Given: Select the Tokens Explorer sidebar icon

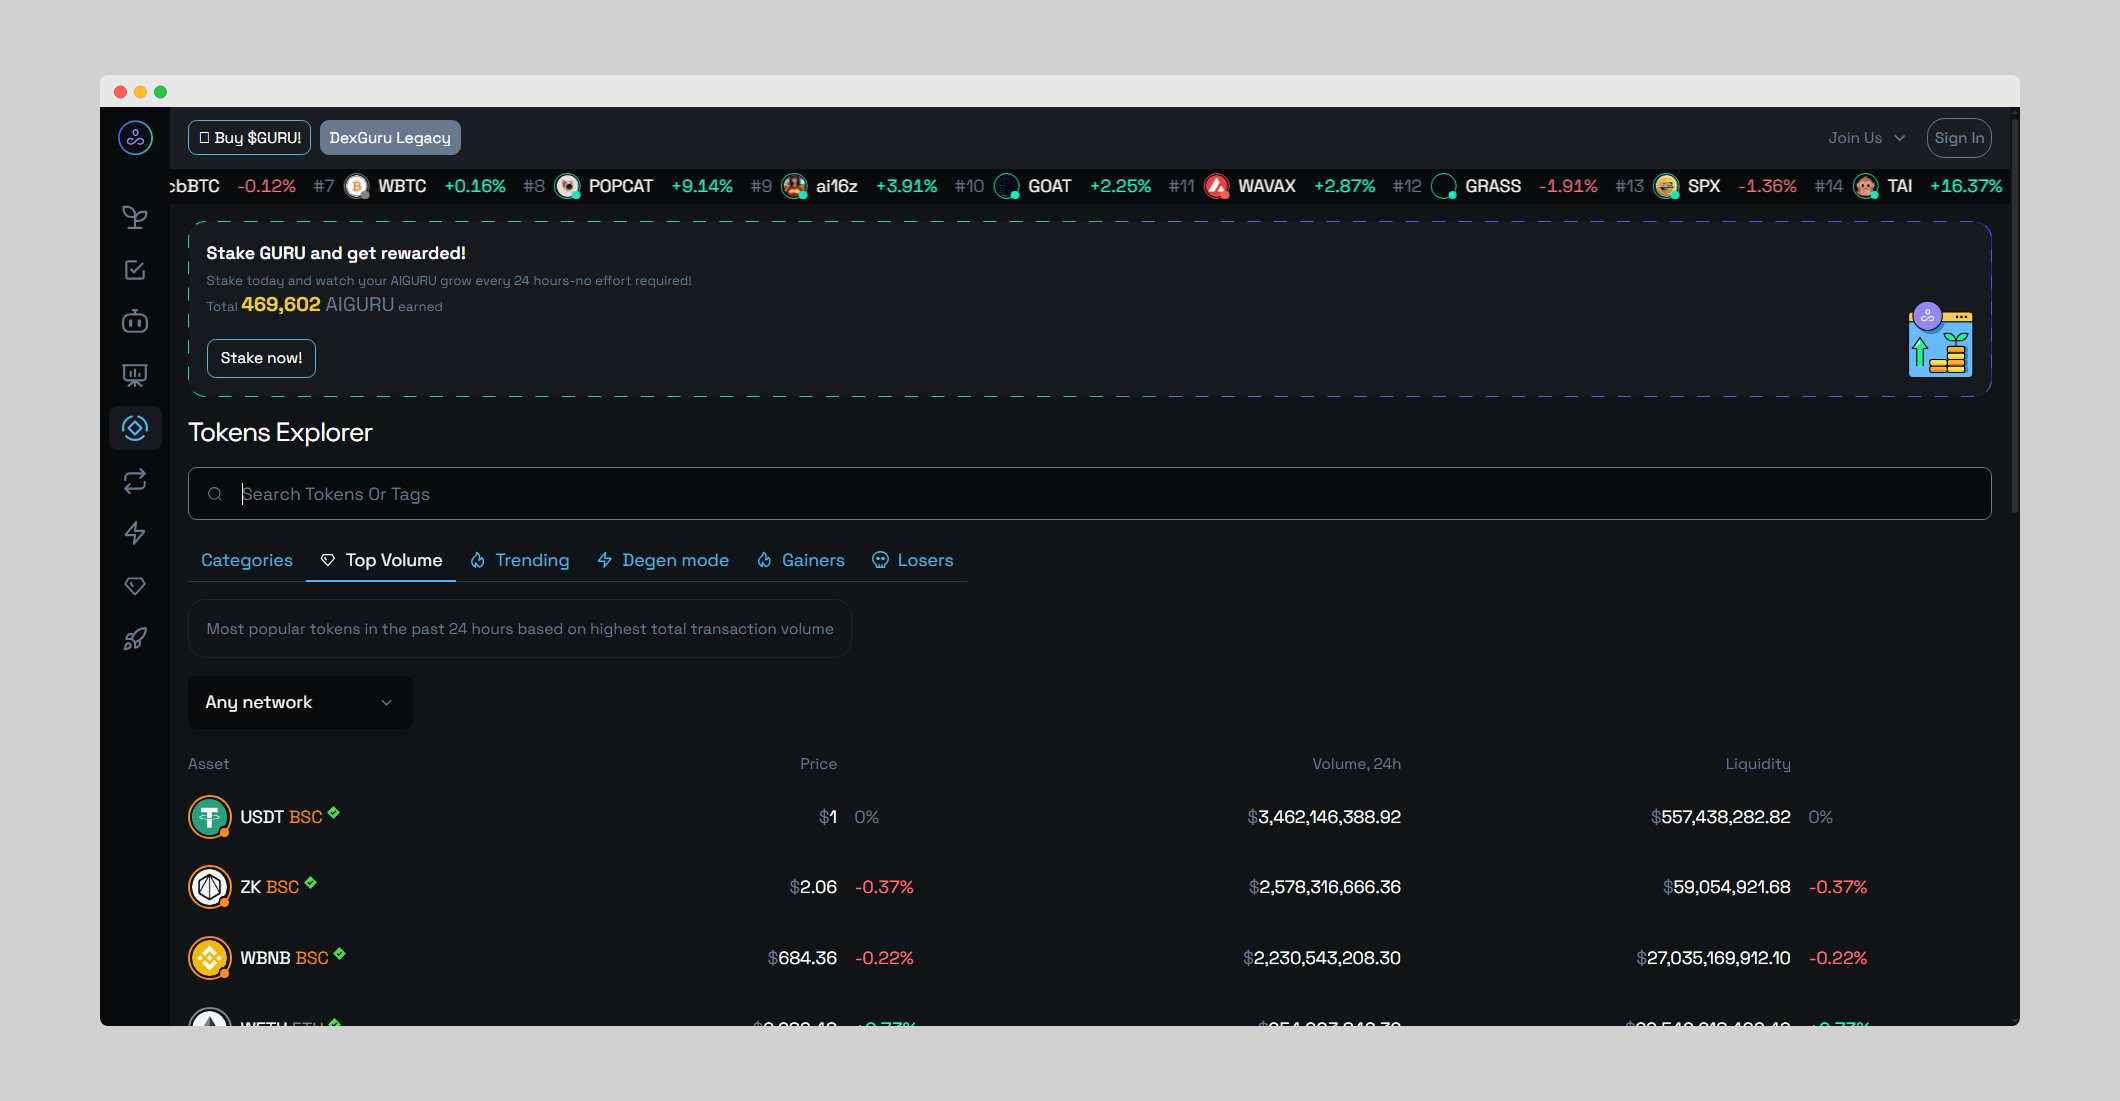Looking at the screenshot, I should coord(135,428).
